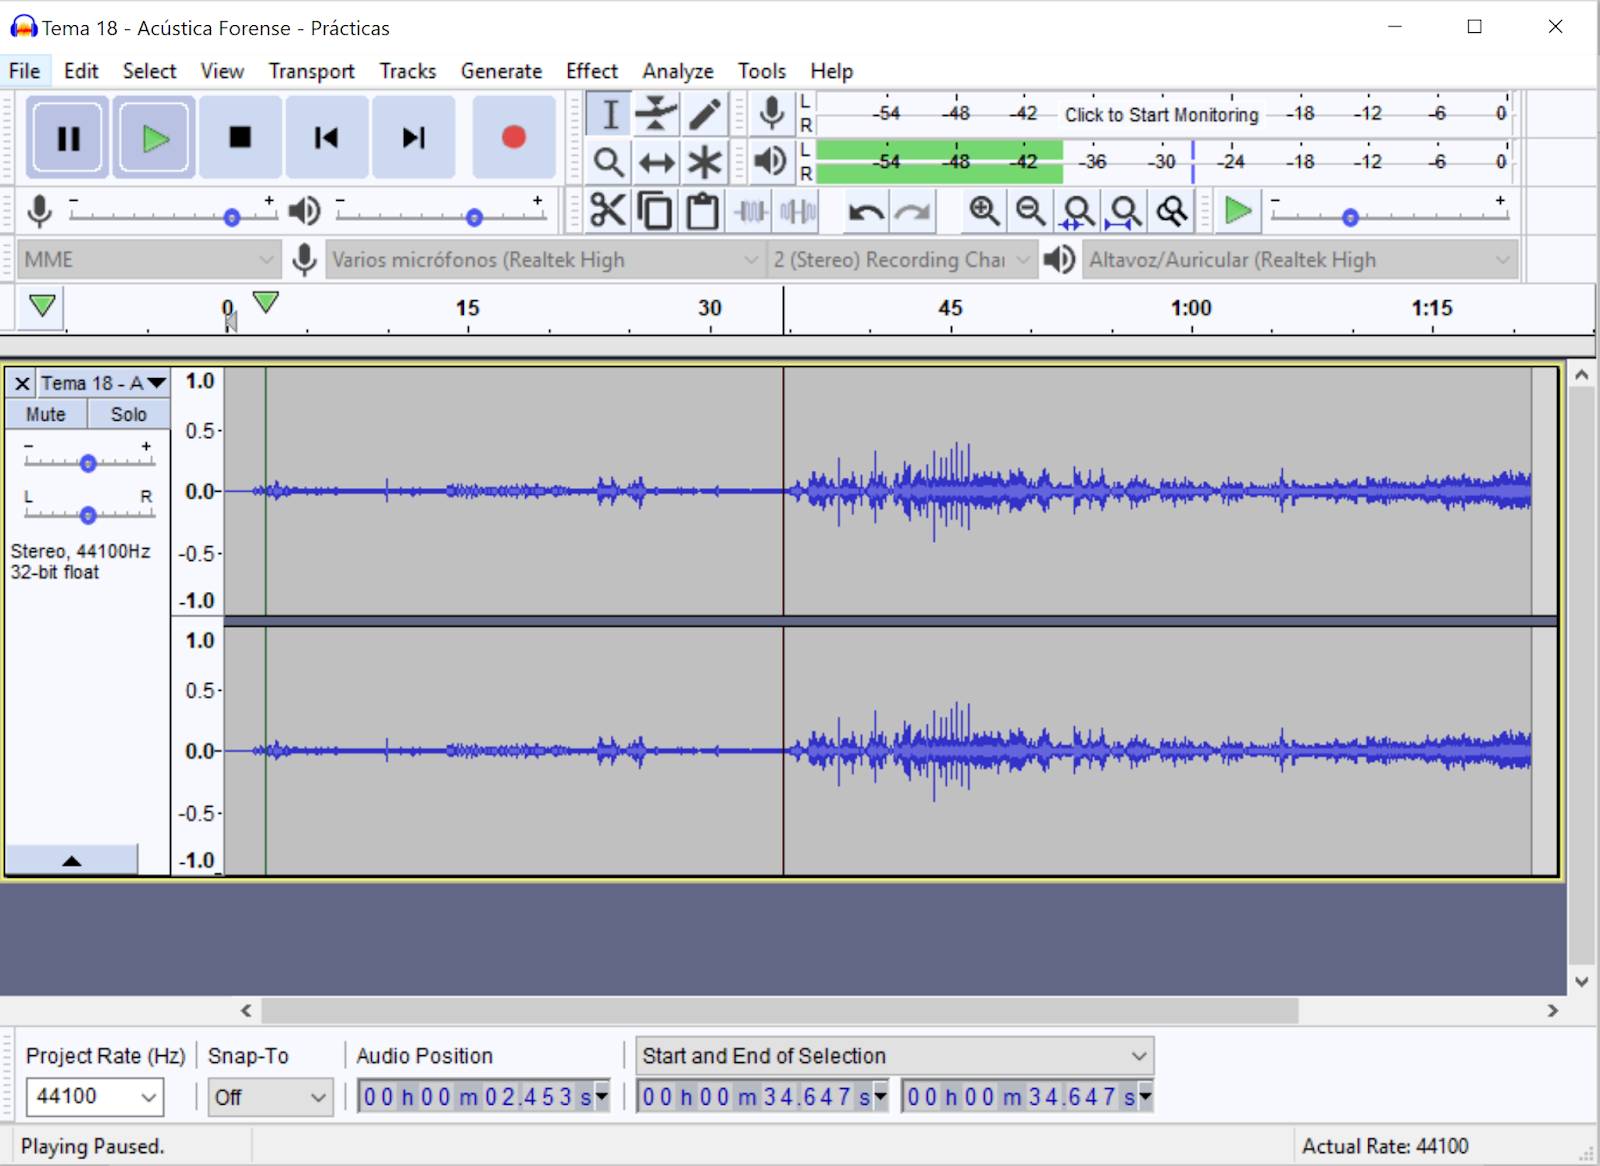Fit selection to width icon

click(1078, 211)
